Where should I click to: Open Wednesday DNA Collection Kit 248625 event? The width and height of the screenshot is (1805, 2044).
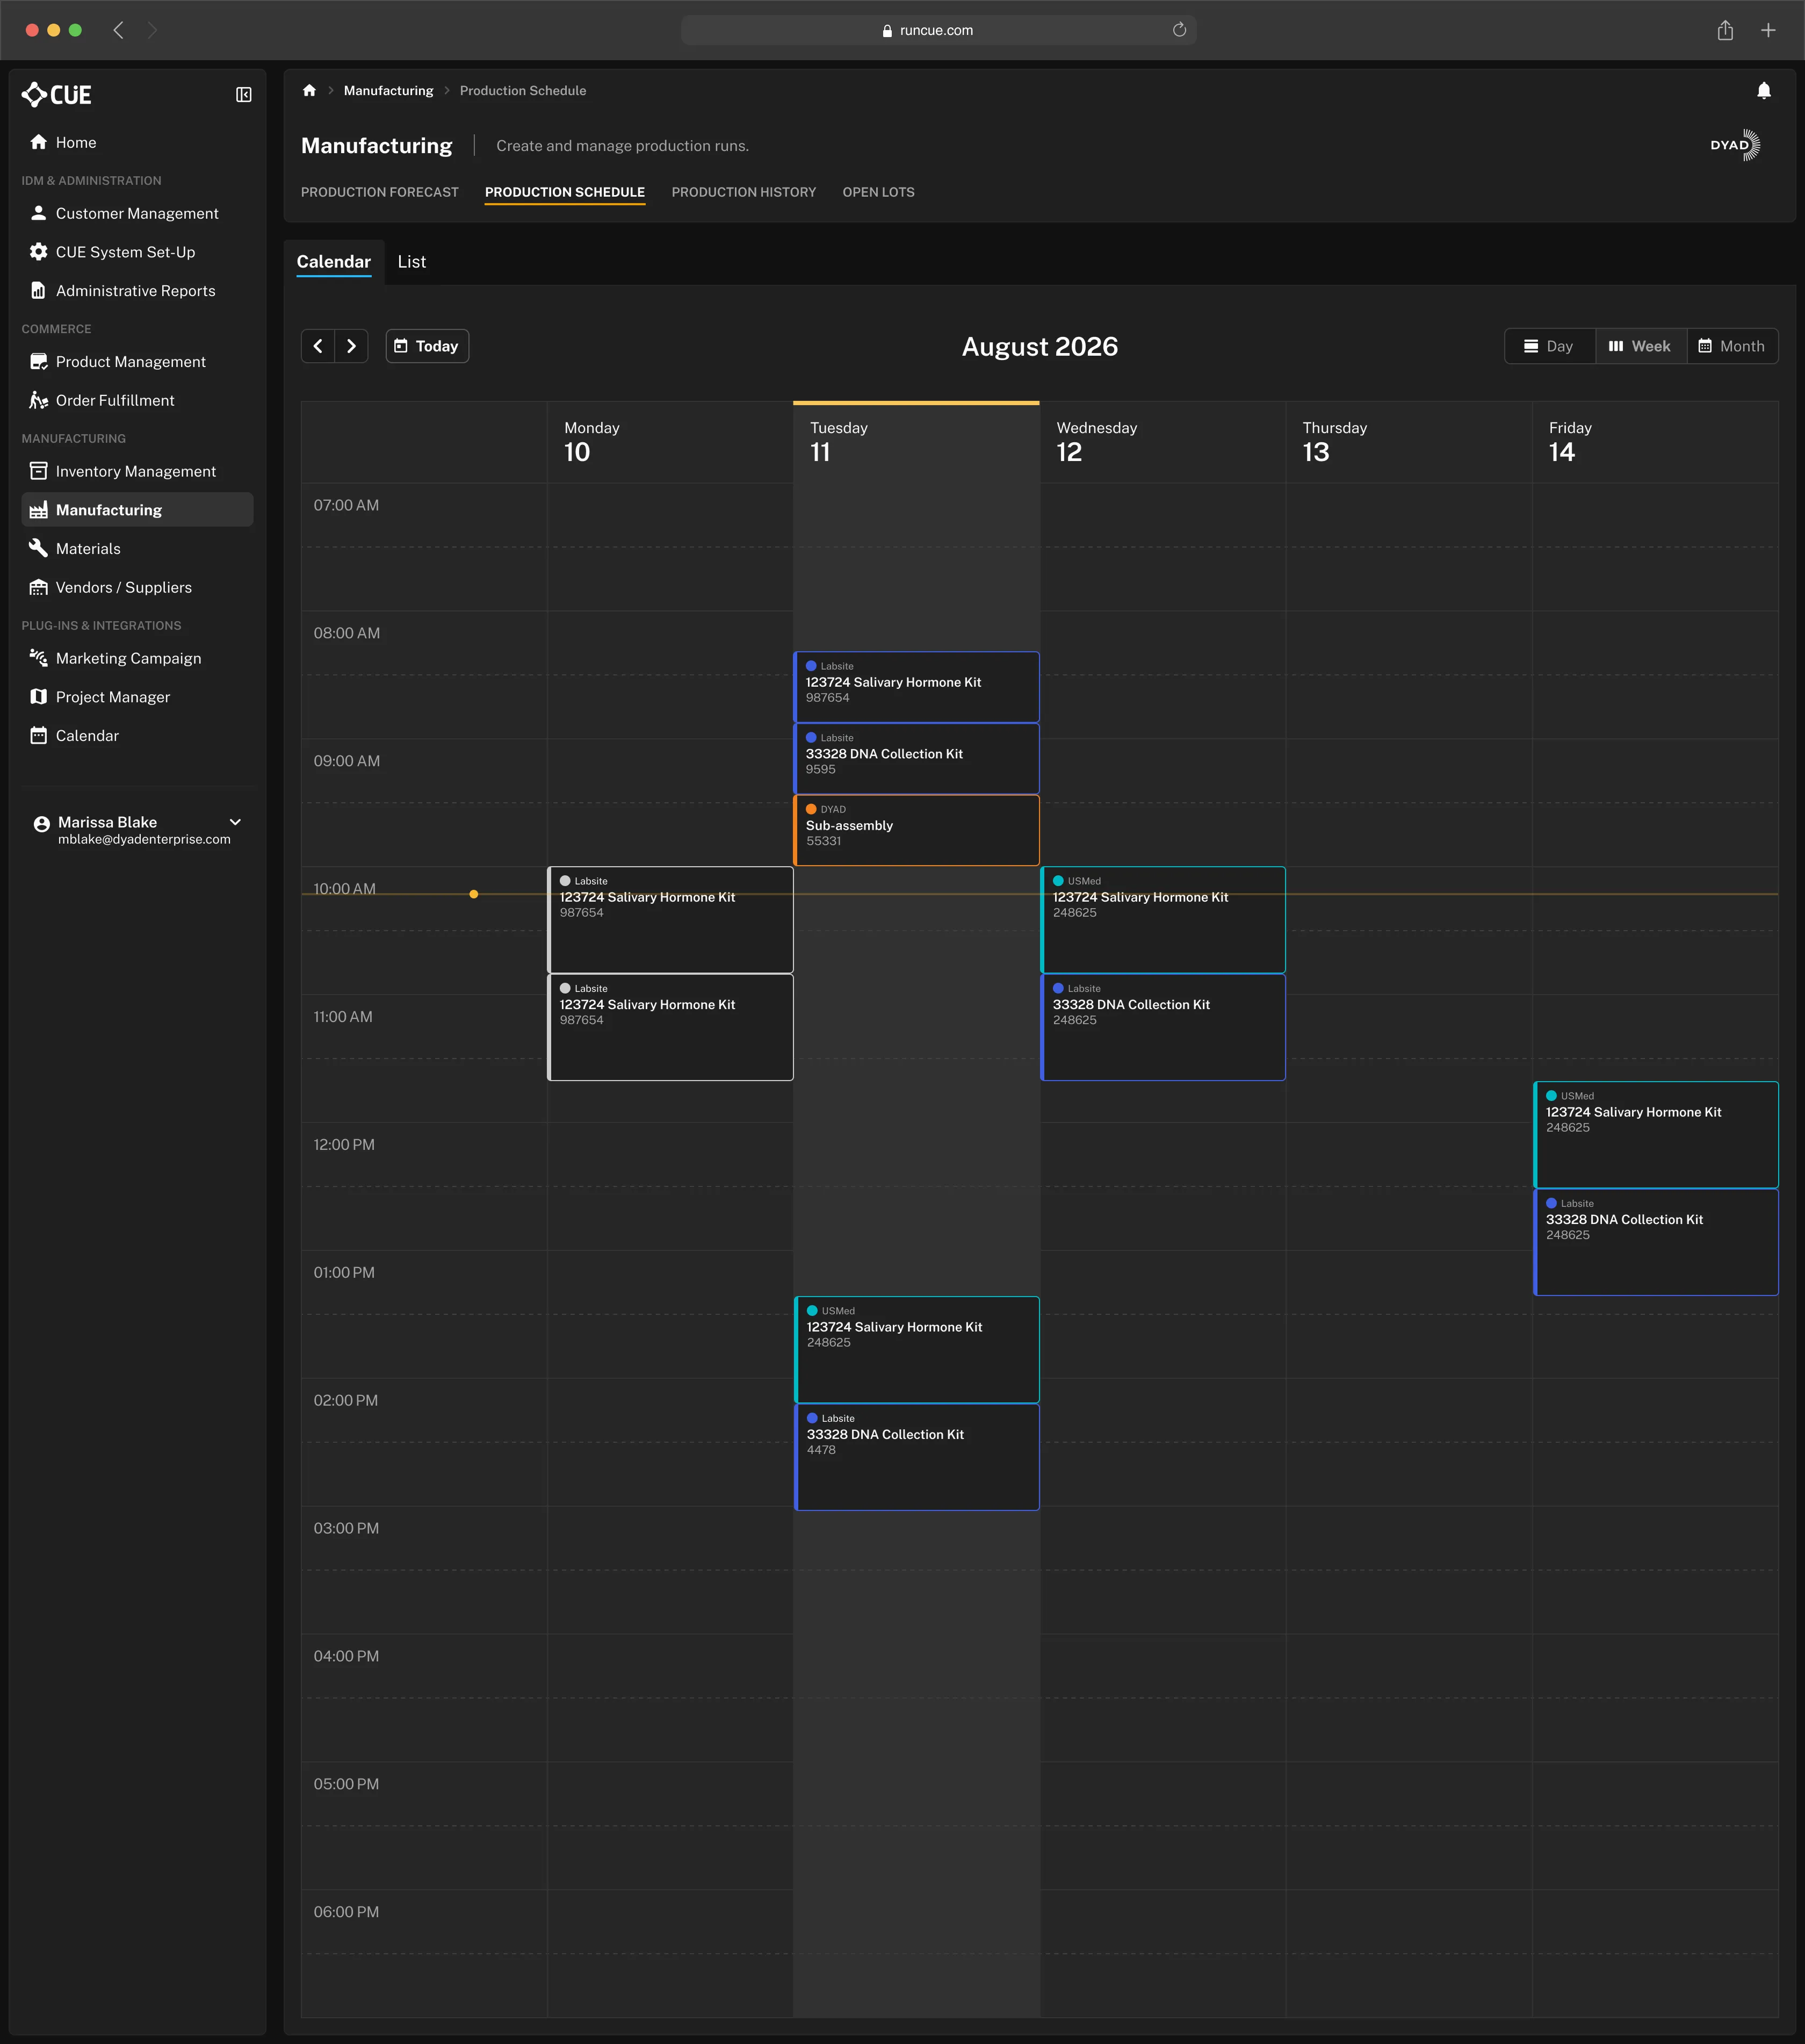(1163, 1027)
